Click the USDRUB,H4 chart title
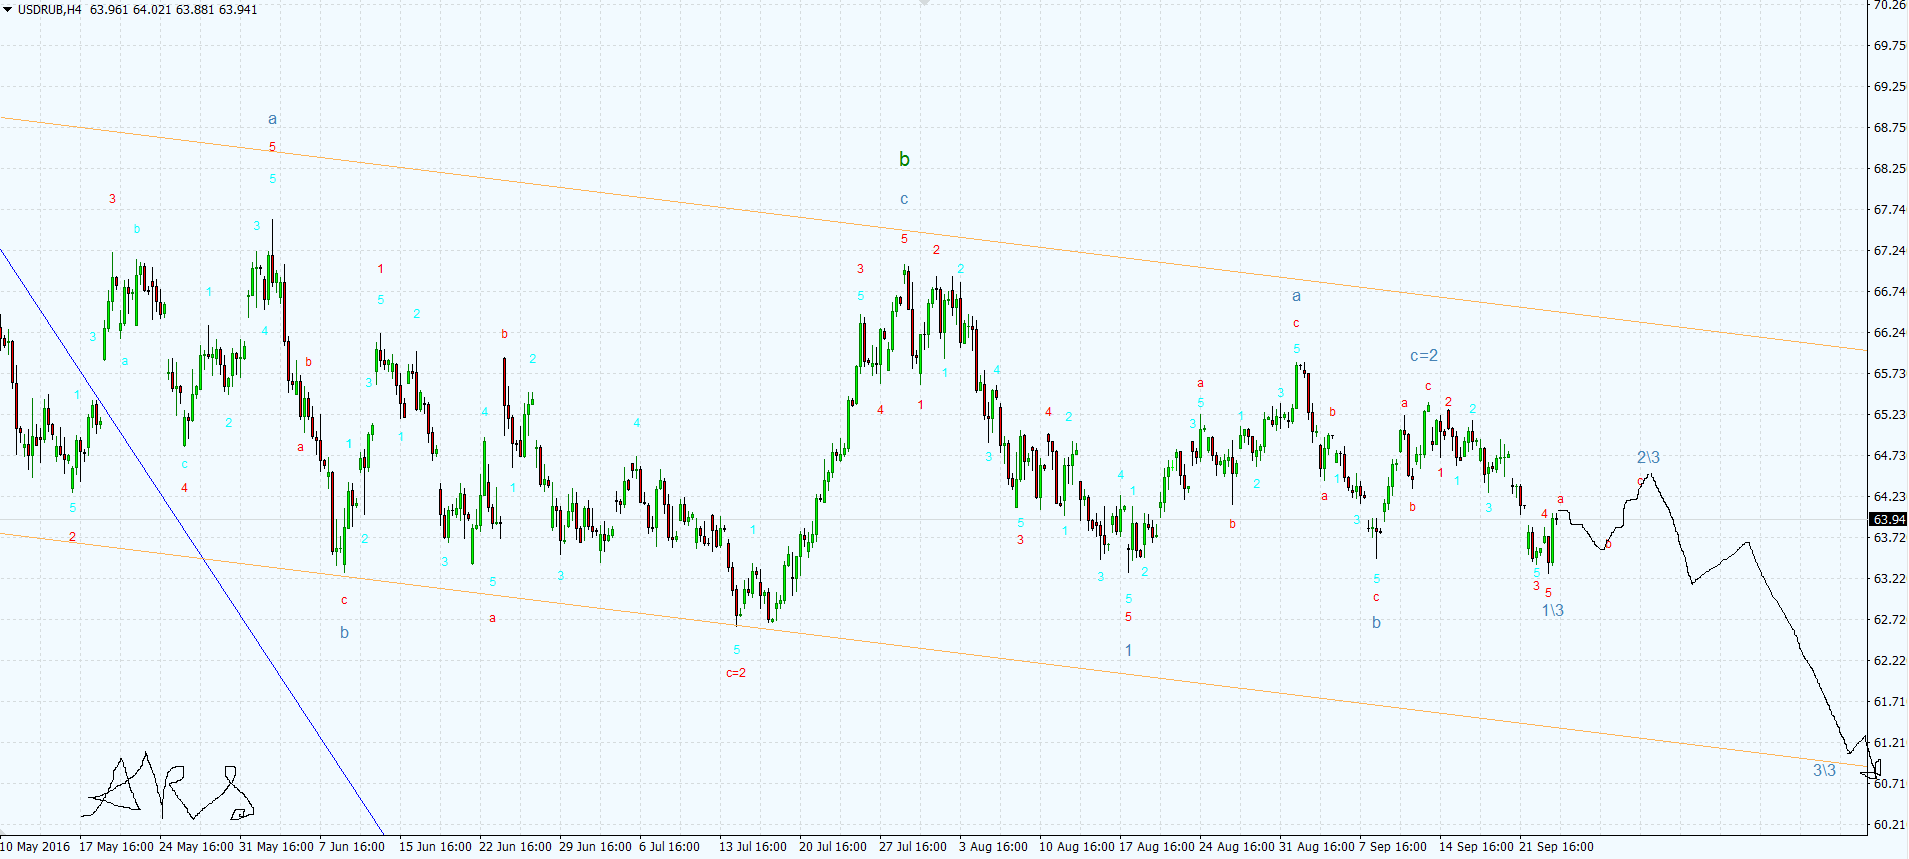 (50, 9)
